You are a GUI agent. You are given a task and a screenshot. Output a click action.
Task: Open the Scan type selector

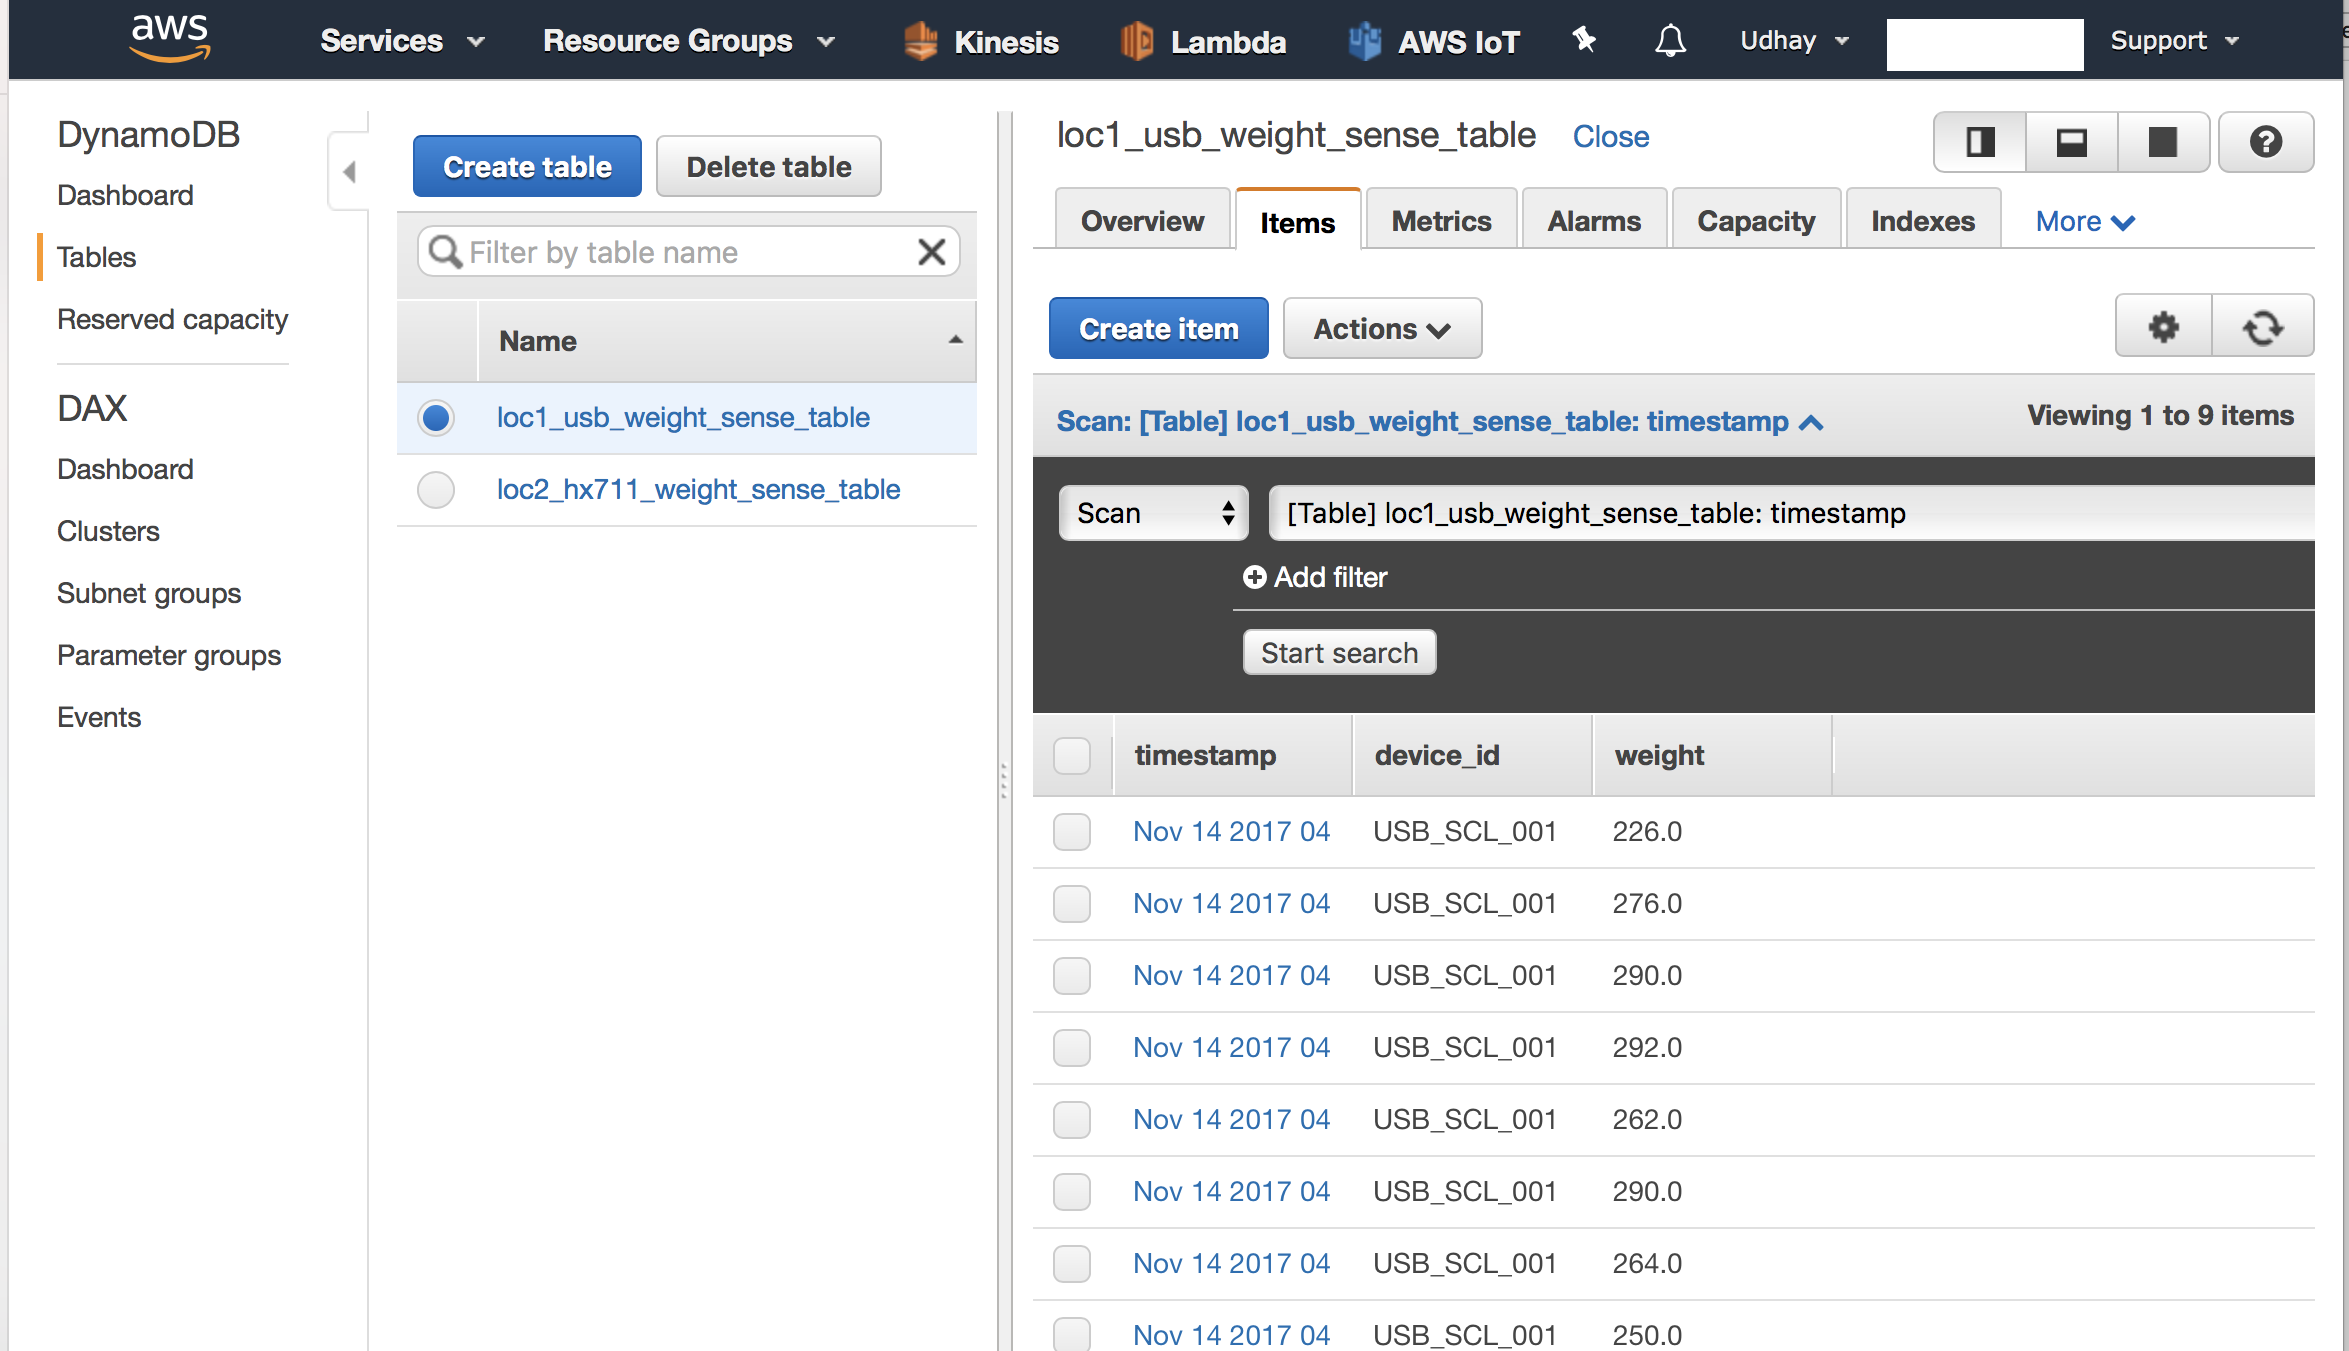coord(1153,513)
